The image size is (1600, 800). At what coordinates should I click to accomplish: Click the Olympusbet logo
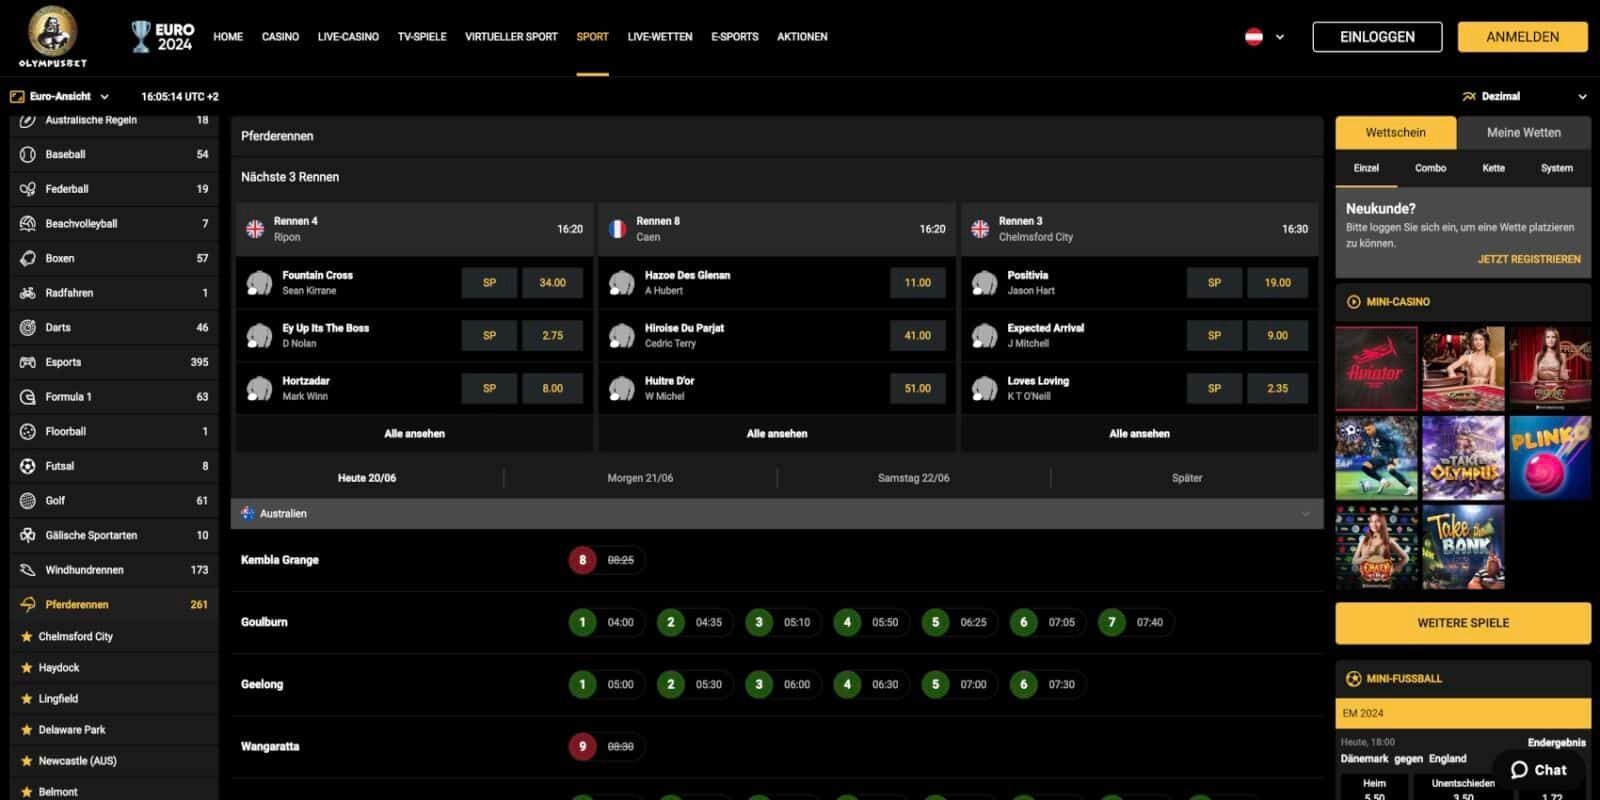coord(52,37)
